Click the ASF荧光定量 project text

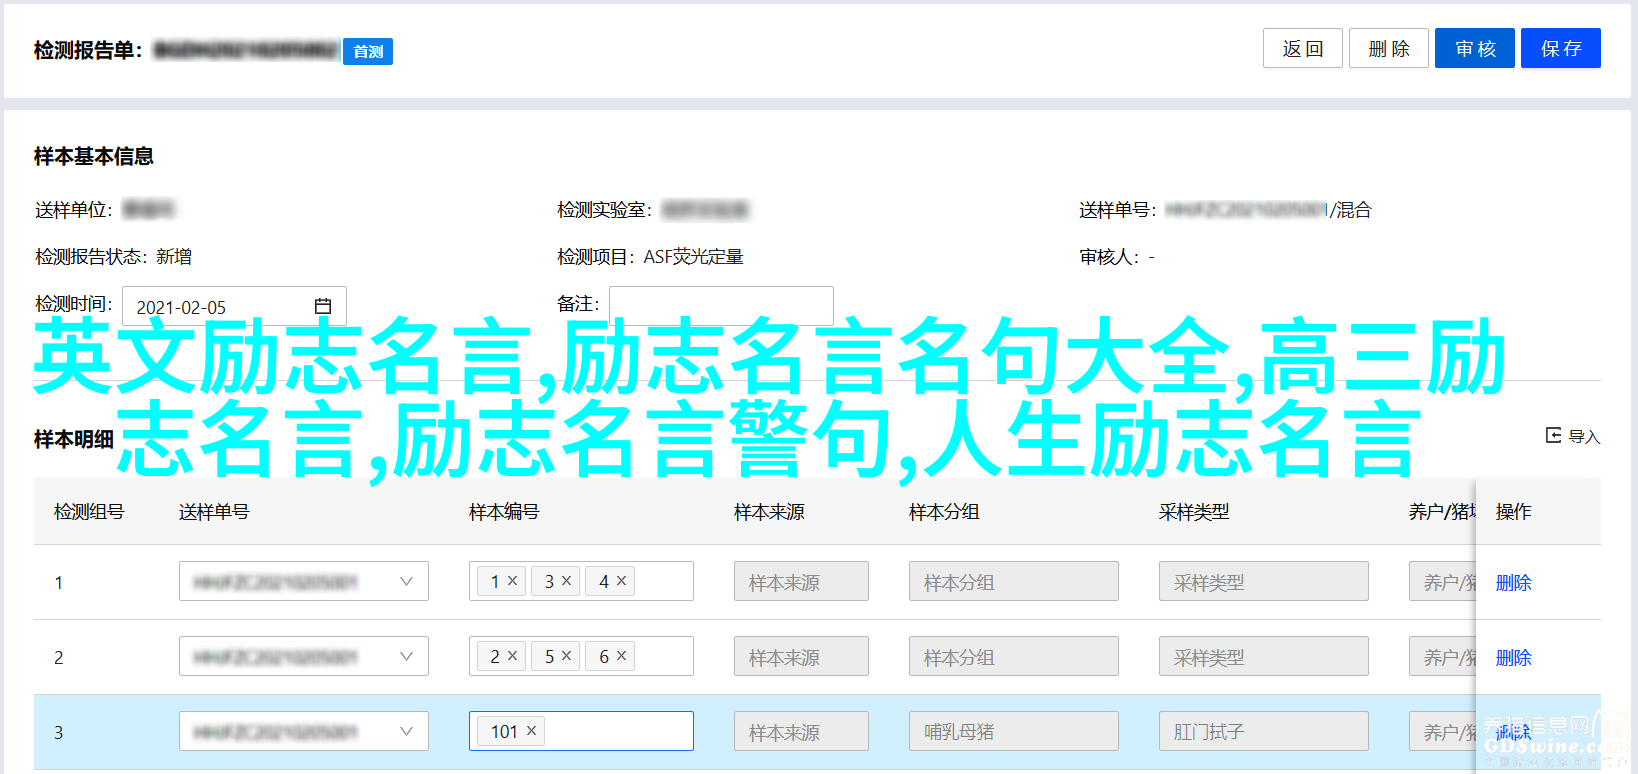point(693,257)
